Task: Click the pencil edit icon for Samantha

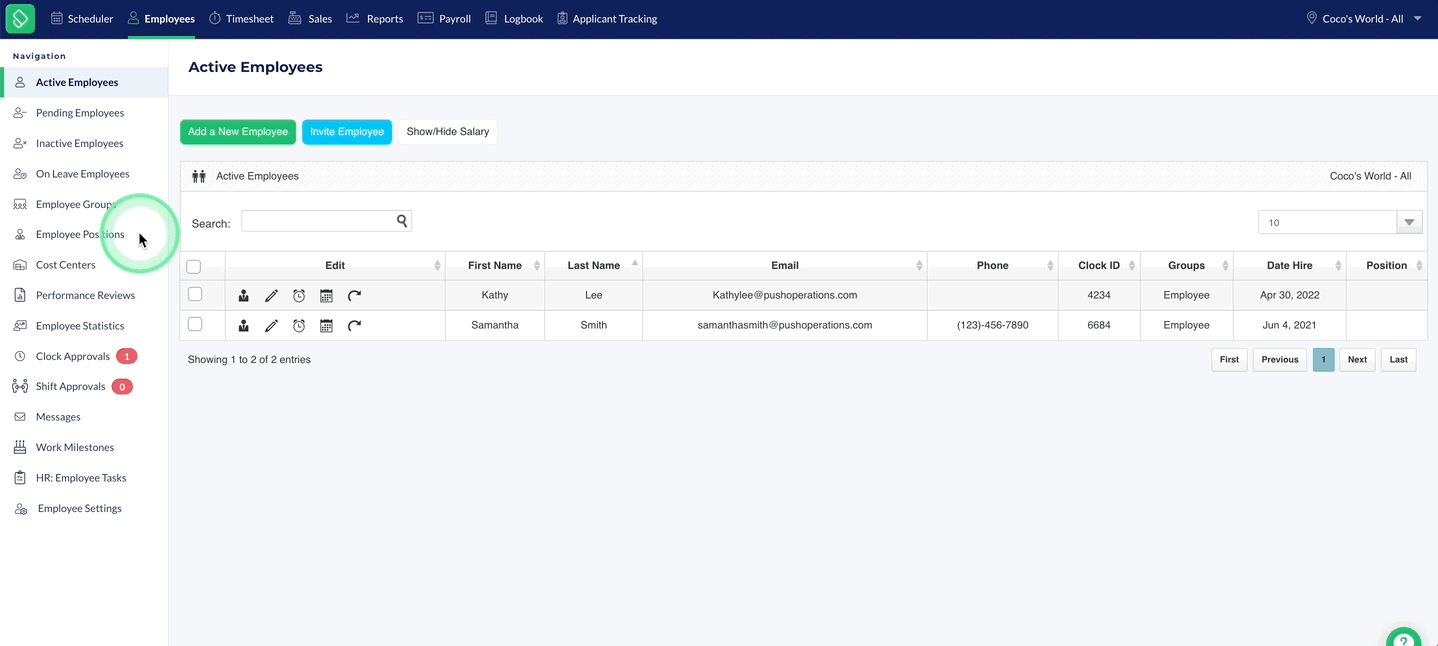Action: pos(271,326)
